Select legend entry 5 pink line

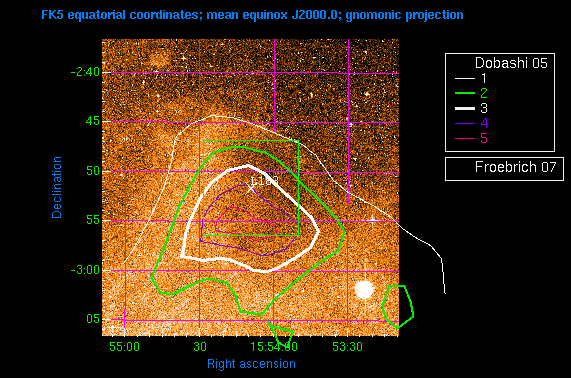(465, 138)
